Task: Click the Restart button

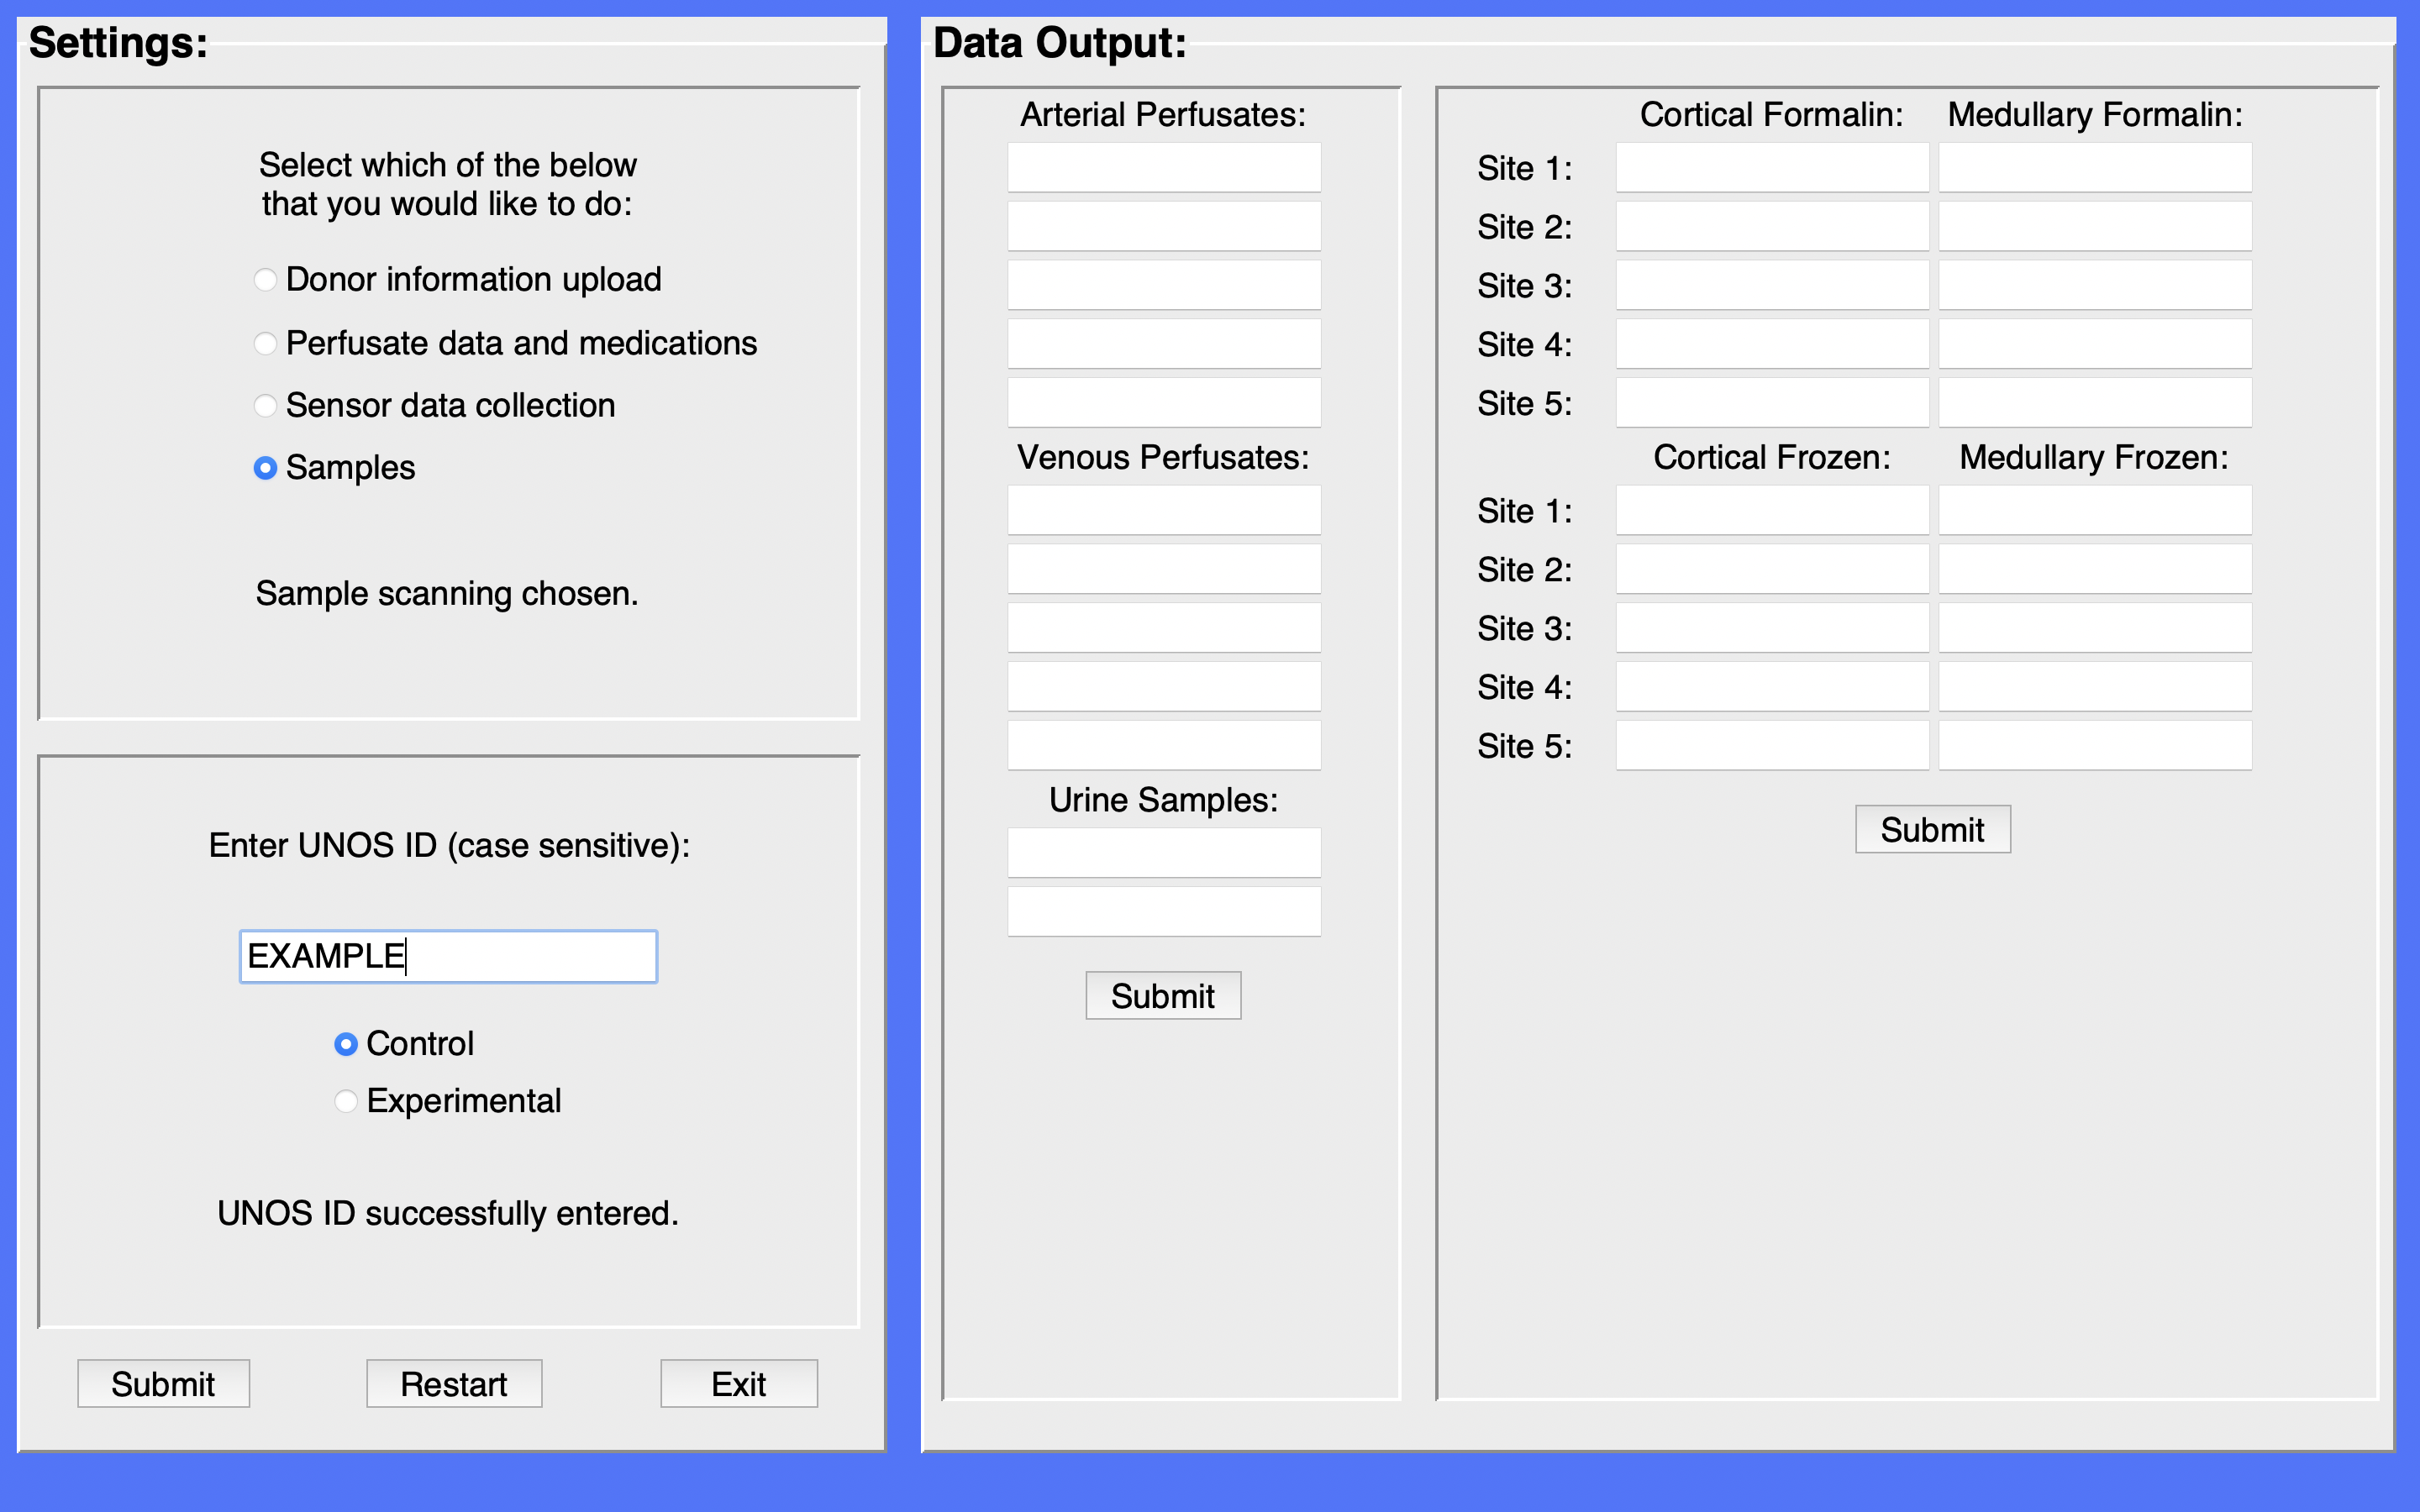Action: (x=454, y=1384)
